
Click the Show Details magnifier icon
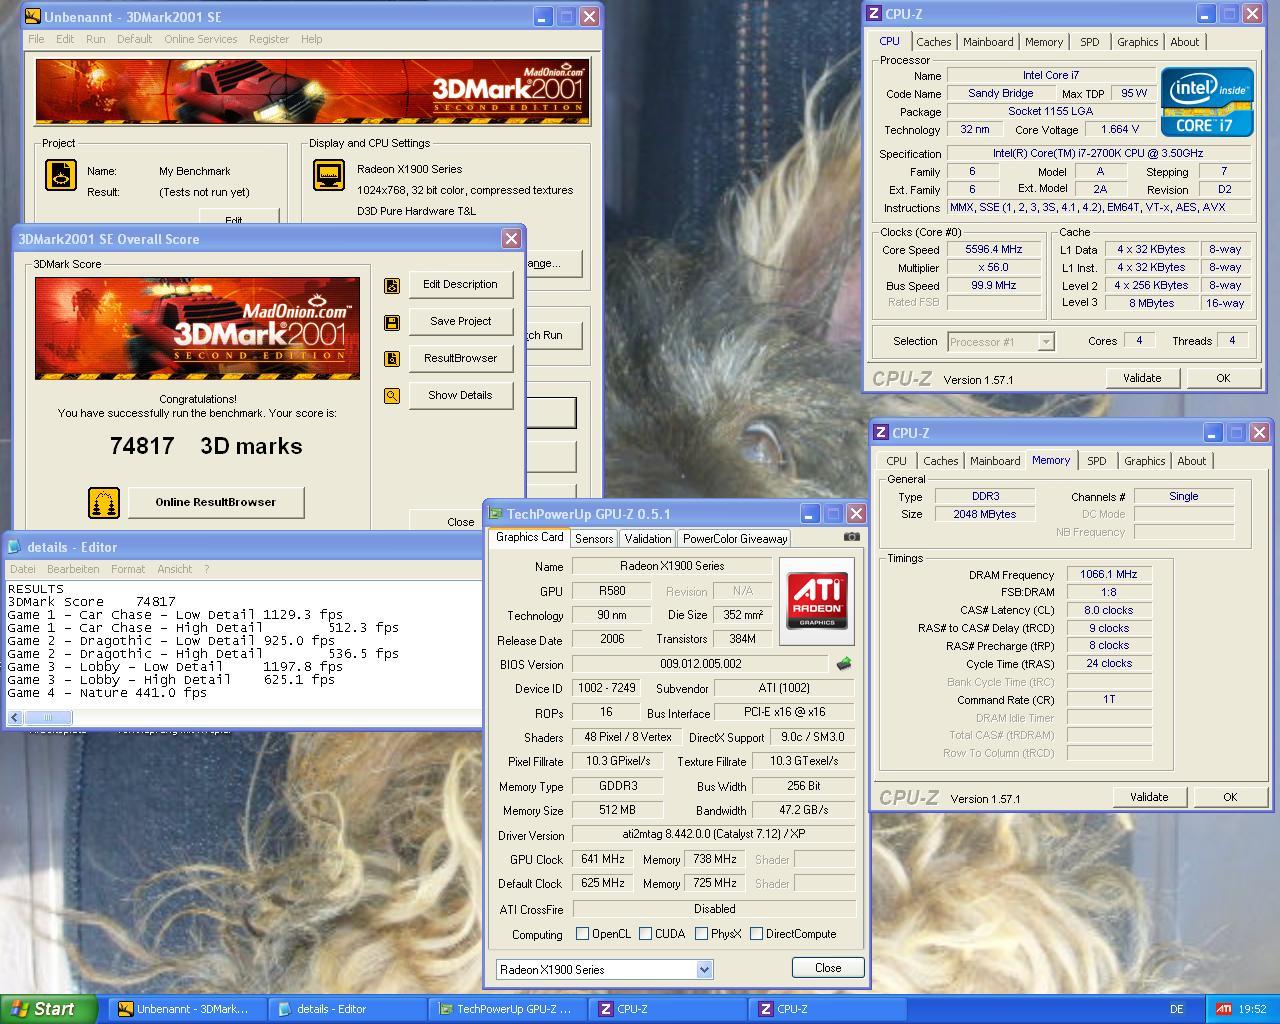pyautogui.click(x=392, y=396)
